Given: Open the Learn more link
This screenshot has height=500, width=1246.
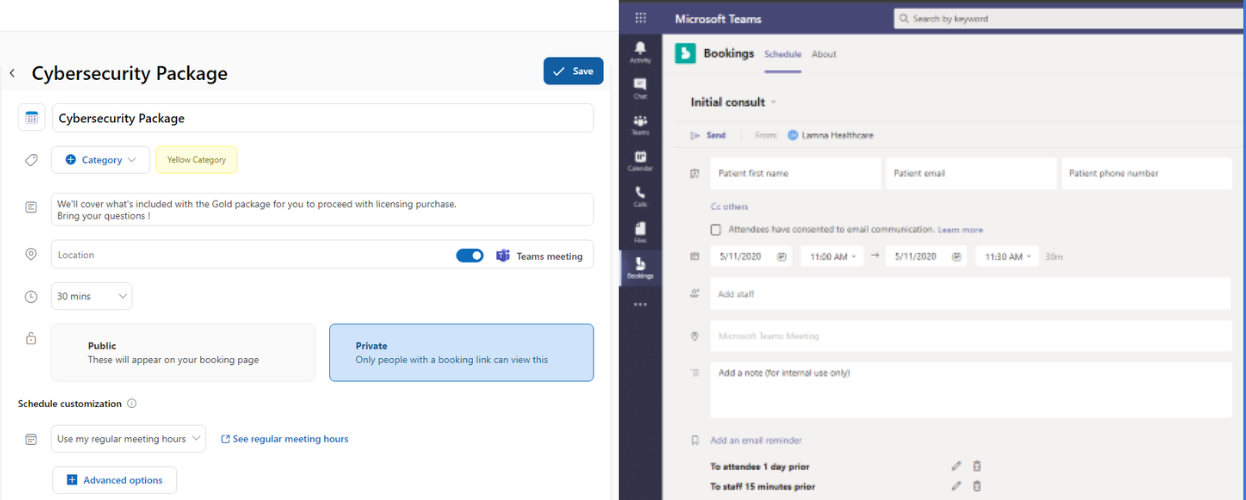Looking at the screenshot, I should 960,229.
